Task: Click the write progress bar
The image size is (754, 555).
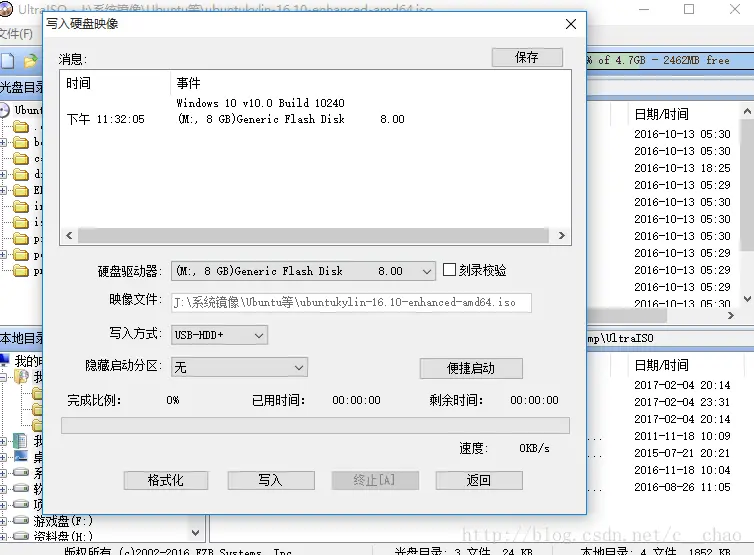Action: [x=315, y=426]
